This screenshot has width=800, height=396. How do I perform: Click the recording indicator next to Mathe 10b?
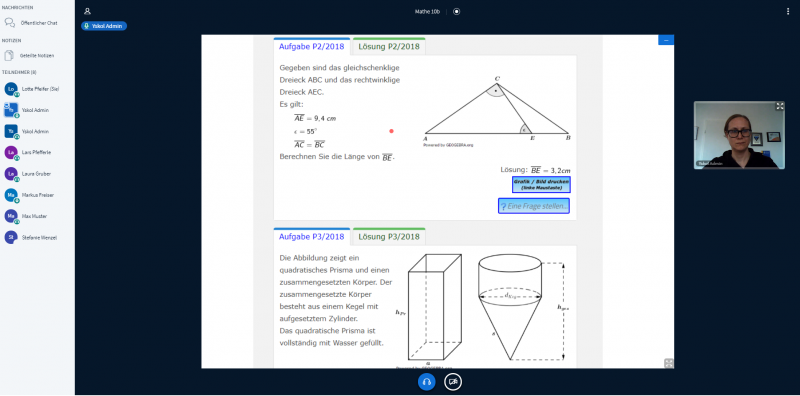[x=457, y=11]
